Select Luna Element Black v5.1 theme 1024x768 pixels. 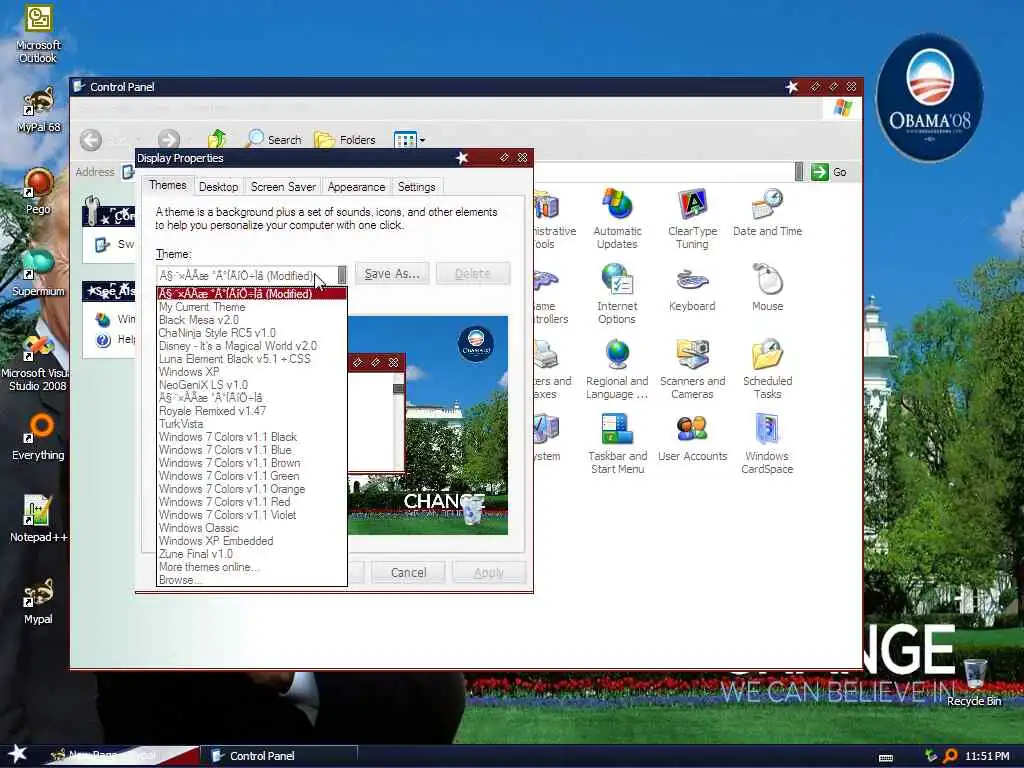(x=251, y=359)
